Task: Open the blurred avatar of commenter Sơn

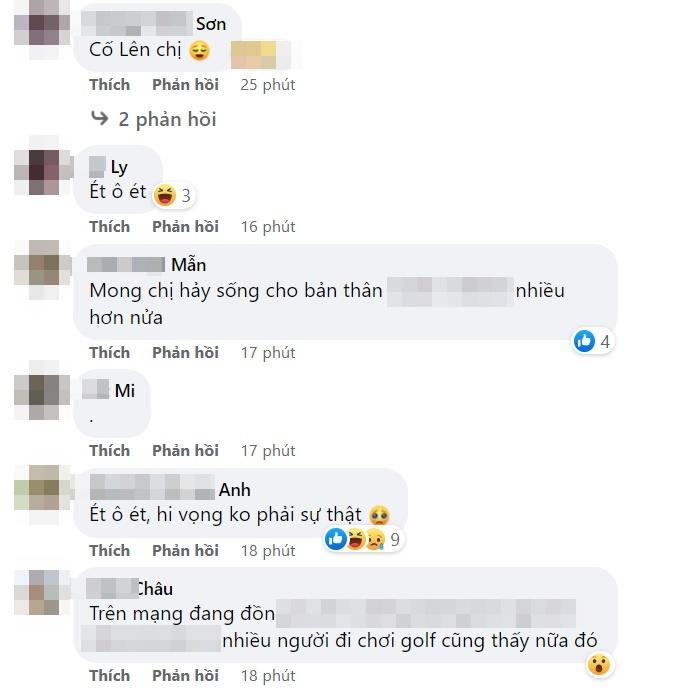Action: [42, 28]
